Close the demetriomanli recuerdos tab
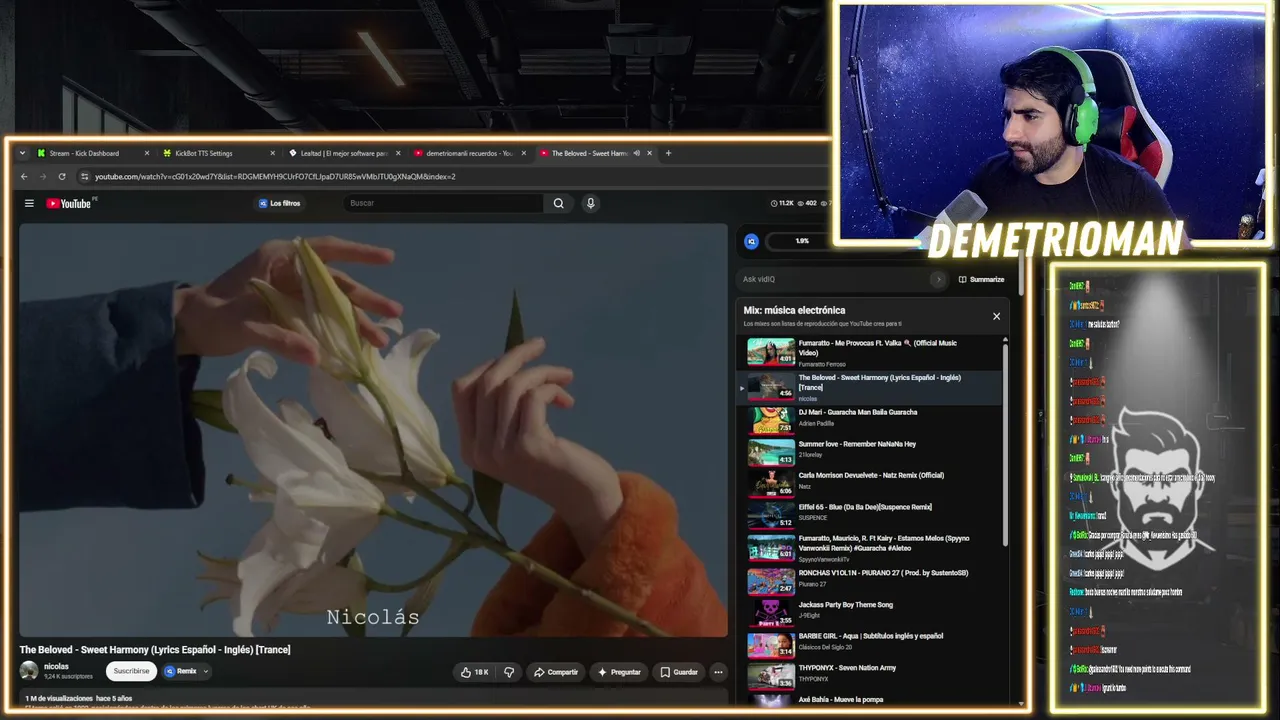Viewport: 1280px width, 720px height. pos(523,153)
